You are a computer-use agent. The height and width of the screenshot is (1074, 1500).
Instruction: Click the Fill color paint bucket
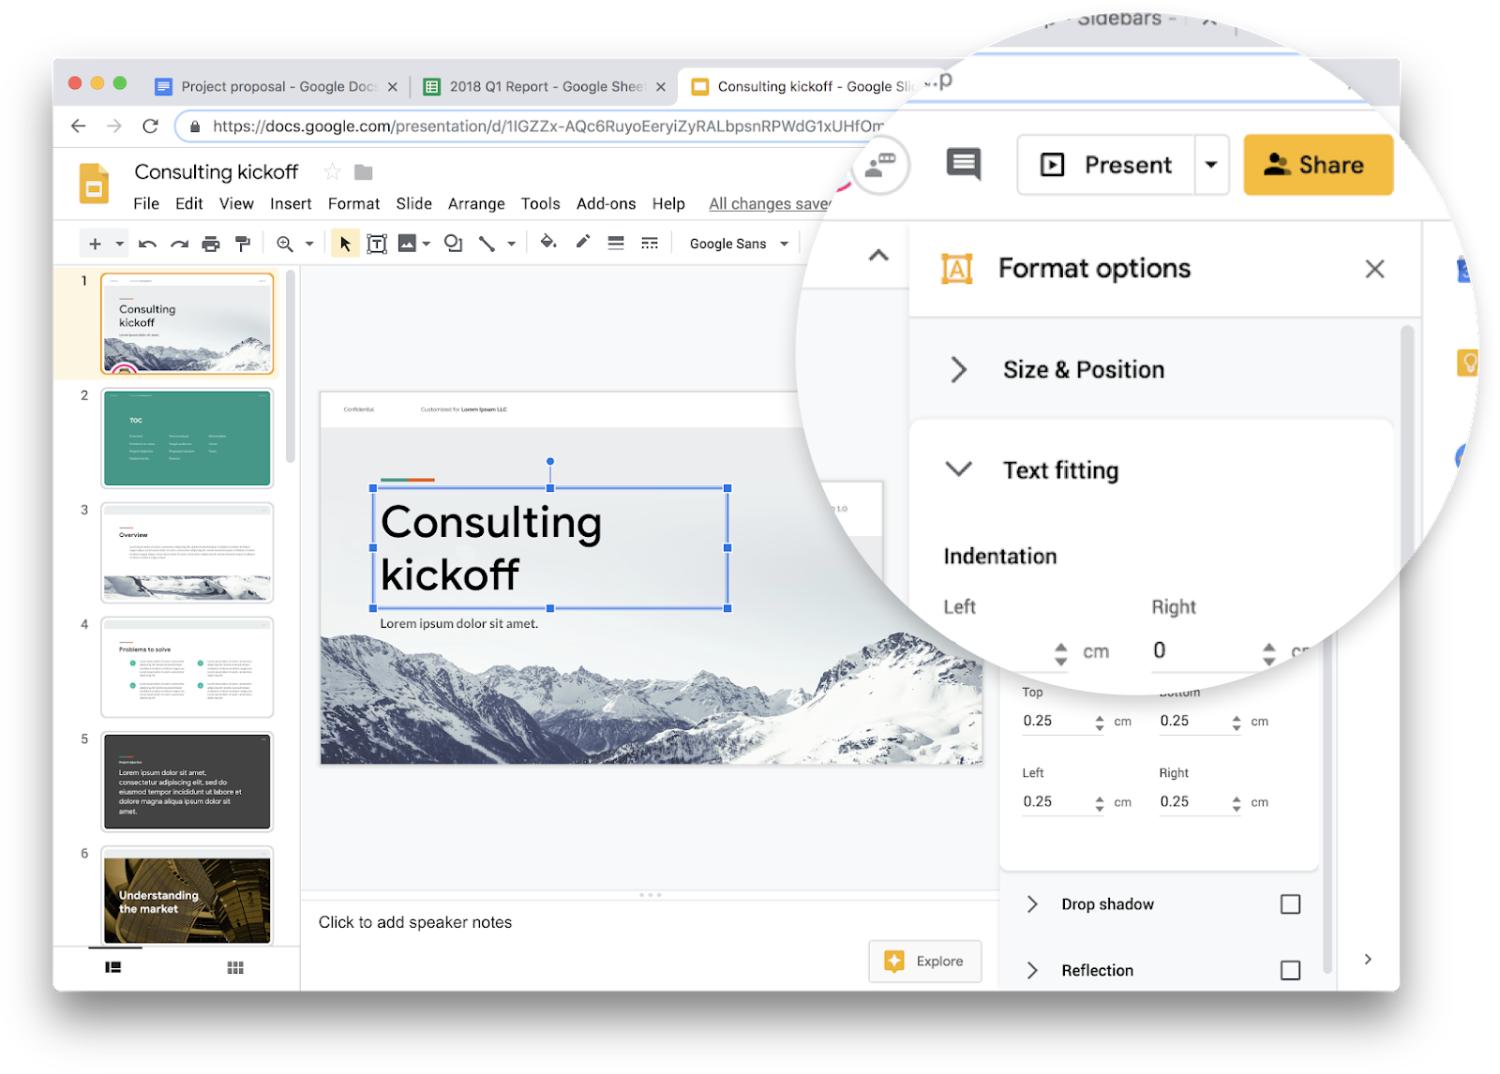click(x=548, y=243)
